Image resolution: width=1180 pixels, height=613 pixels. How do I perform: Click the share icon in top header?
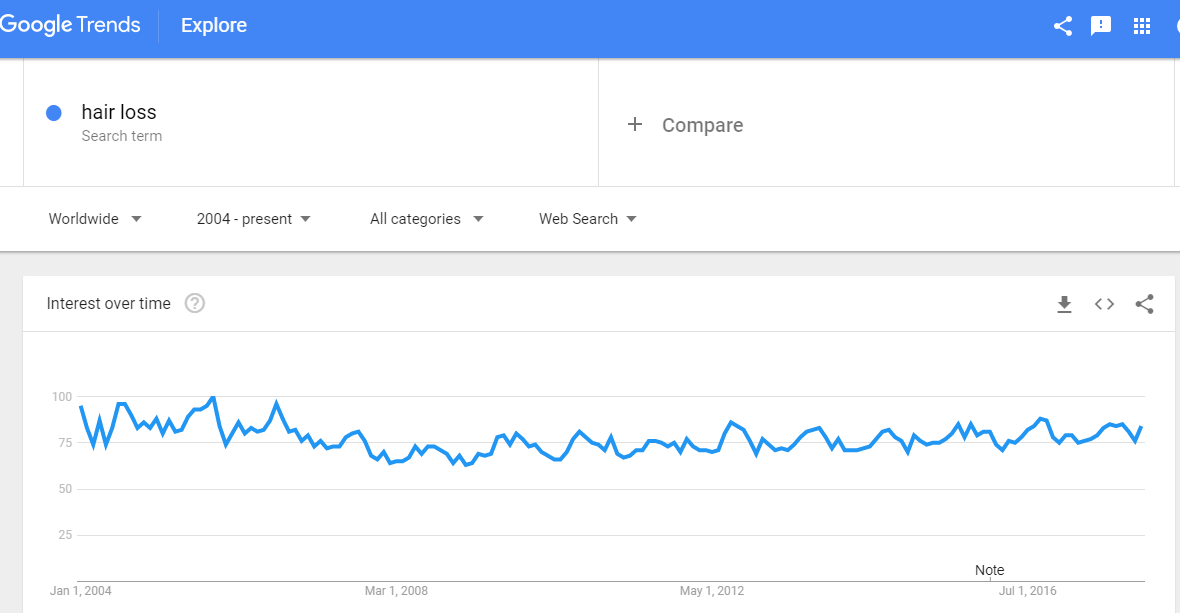1063,26
